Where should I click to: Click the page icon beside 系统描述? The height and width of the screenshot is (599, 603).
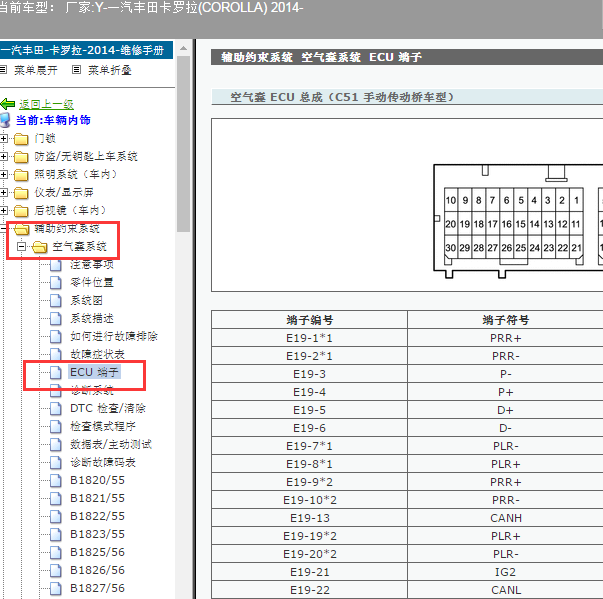click(56, 319)
